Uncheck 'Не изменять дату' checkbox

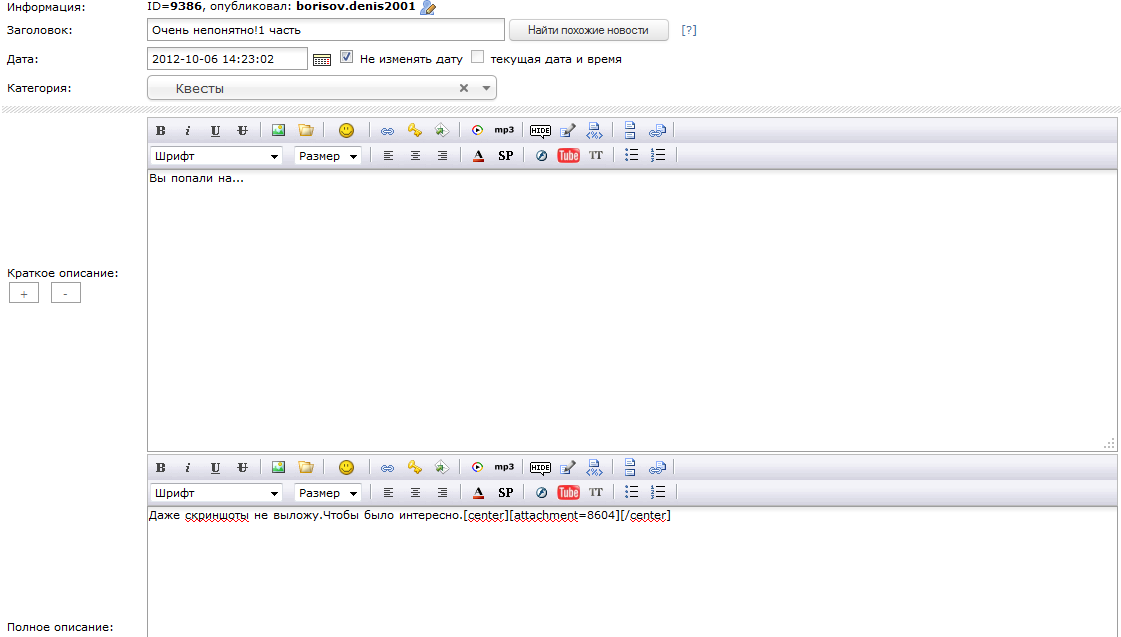[x=347, y=58]
